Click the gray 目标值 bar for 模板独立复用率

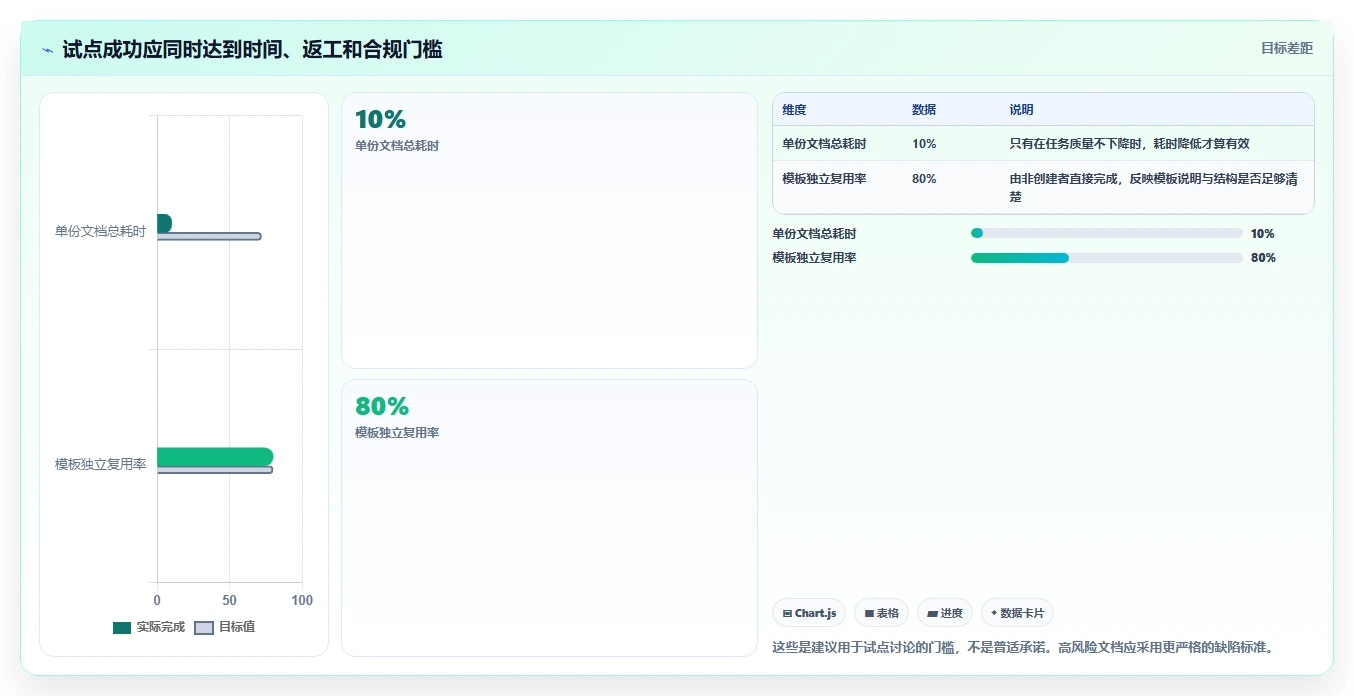pyautogui.click(x=215, y=471)
